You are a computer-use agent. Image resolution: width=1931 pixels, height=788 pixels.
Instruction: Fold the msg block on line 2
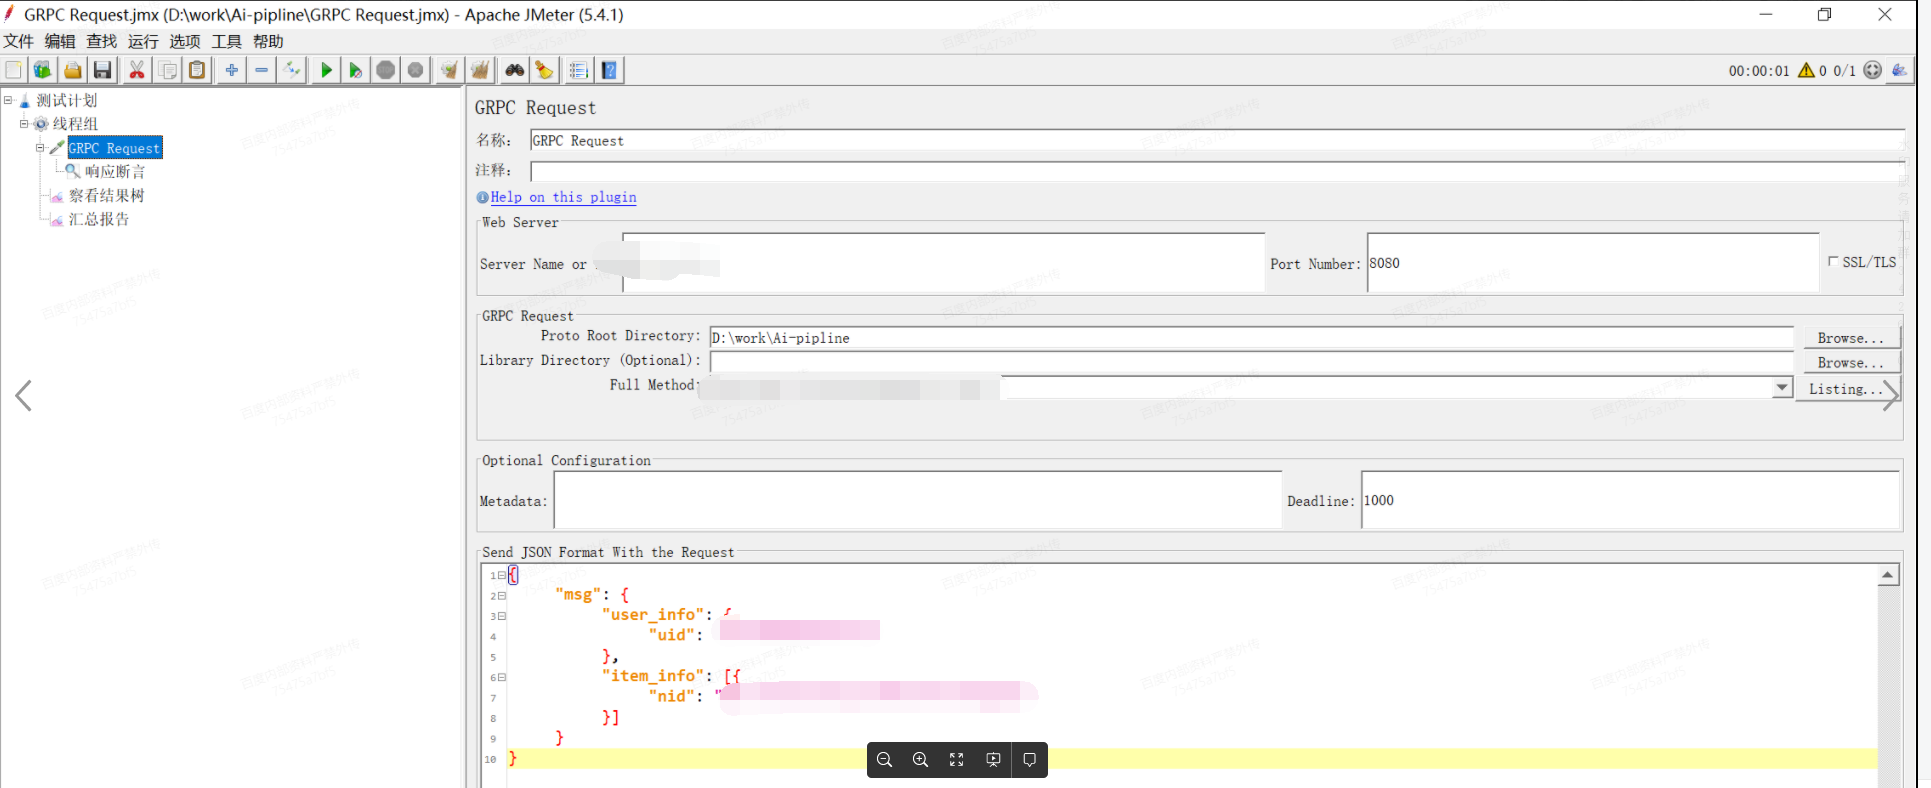click(x=502, y=596)
